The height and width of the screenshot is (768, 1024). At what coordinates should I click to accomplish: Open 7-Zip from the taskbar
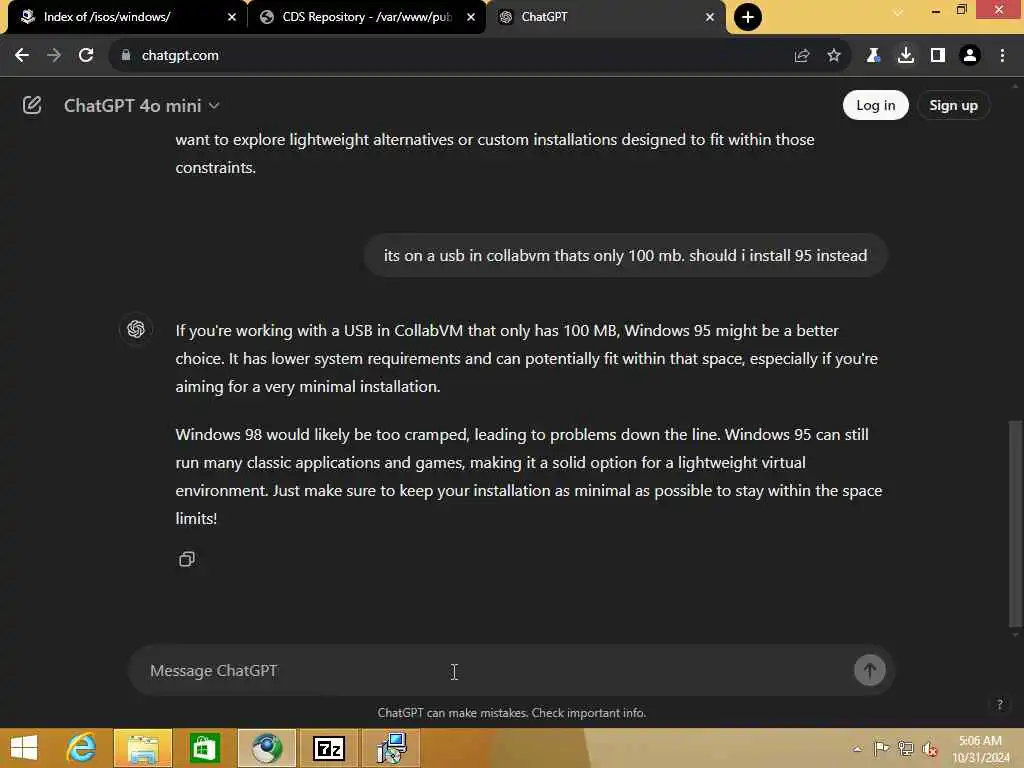pyautogui.click(x=328, y=748)
